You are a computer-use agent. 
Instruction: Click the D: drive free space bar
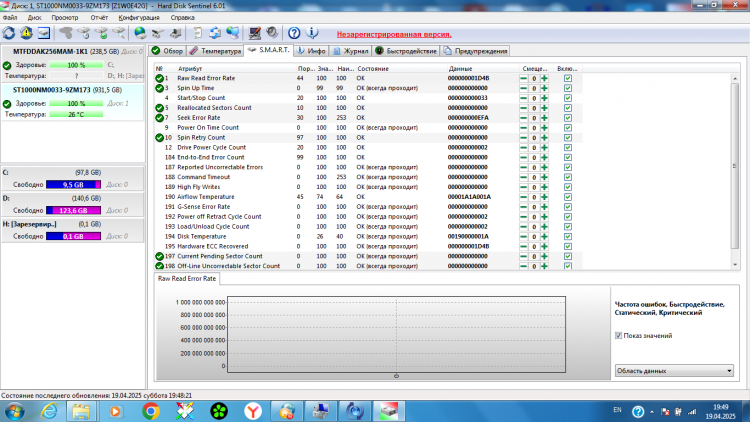73,211
